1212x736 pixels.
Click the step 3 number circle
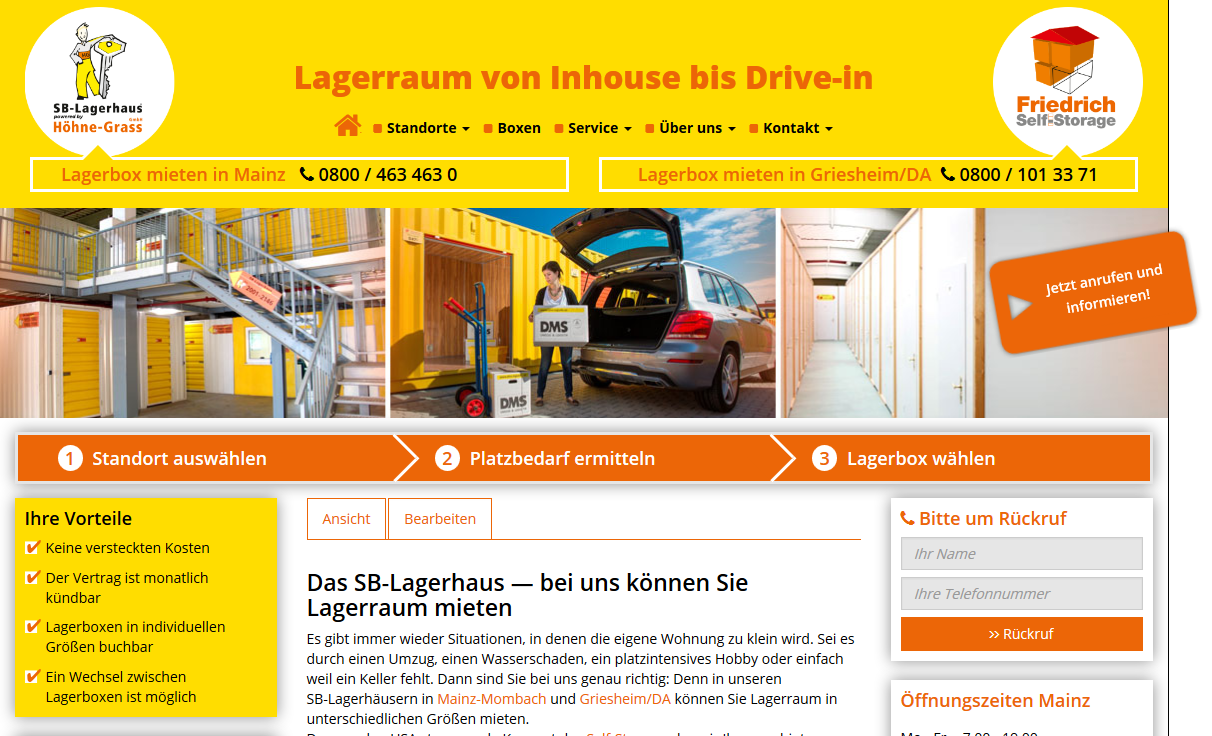tap(824, 458)
